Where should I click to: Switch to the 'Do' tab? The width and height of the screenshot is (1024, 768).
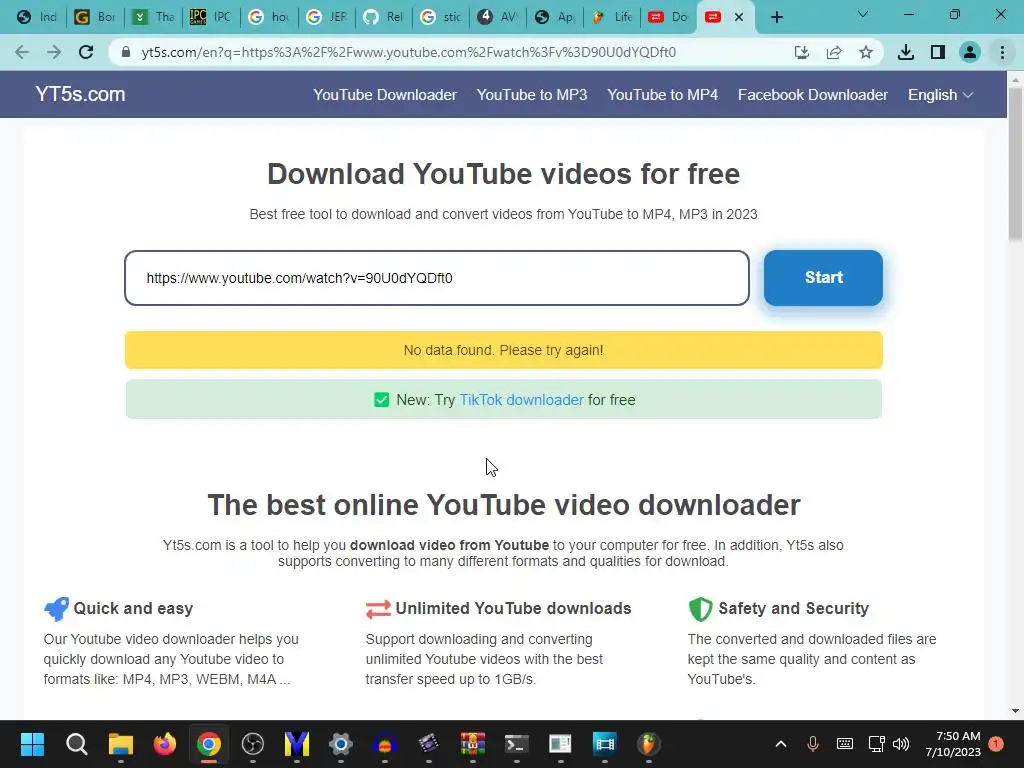(x=669, y=17)
